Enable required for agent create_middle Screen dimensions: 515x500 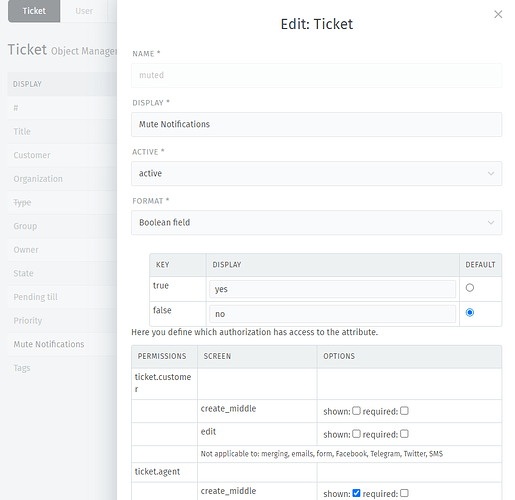click(404, 493)
